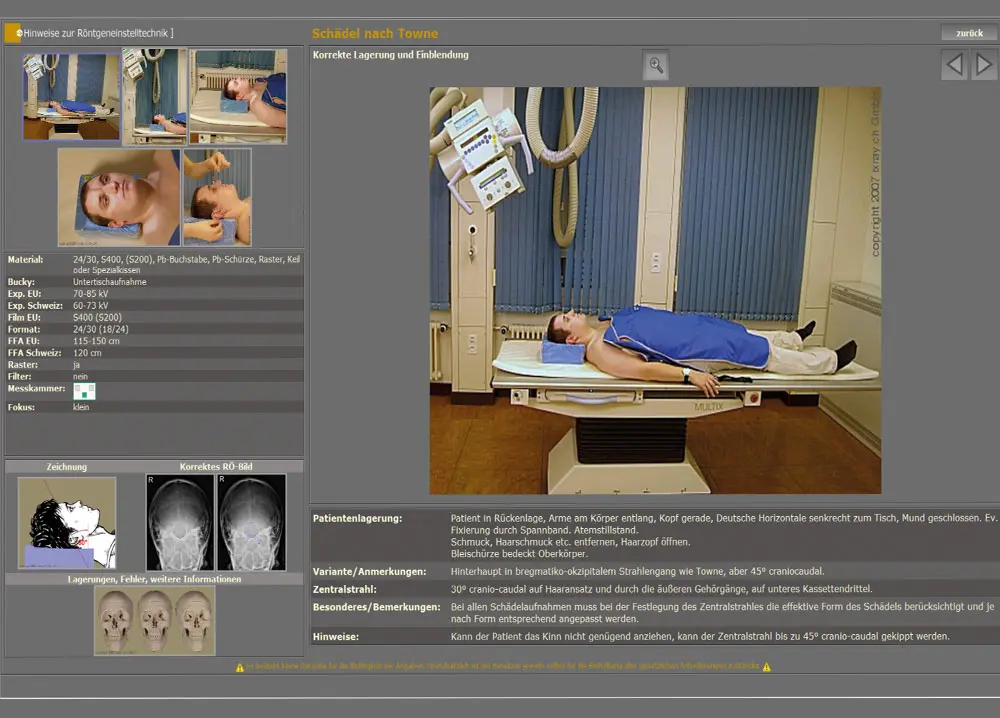Open the three skulls positioning errors image
The width and height of the screenshot is (1000, 718).
point(154,620)
